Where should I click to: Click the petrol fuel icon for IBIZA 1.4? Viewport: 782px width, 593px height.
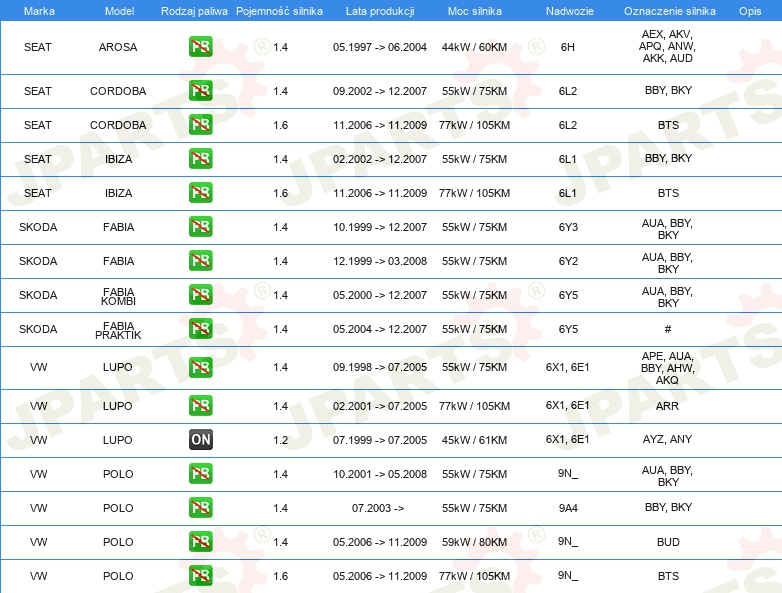click(x=200, y=159)
